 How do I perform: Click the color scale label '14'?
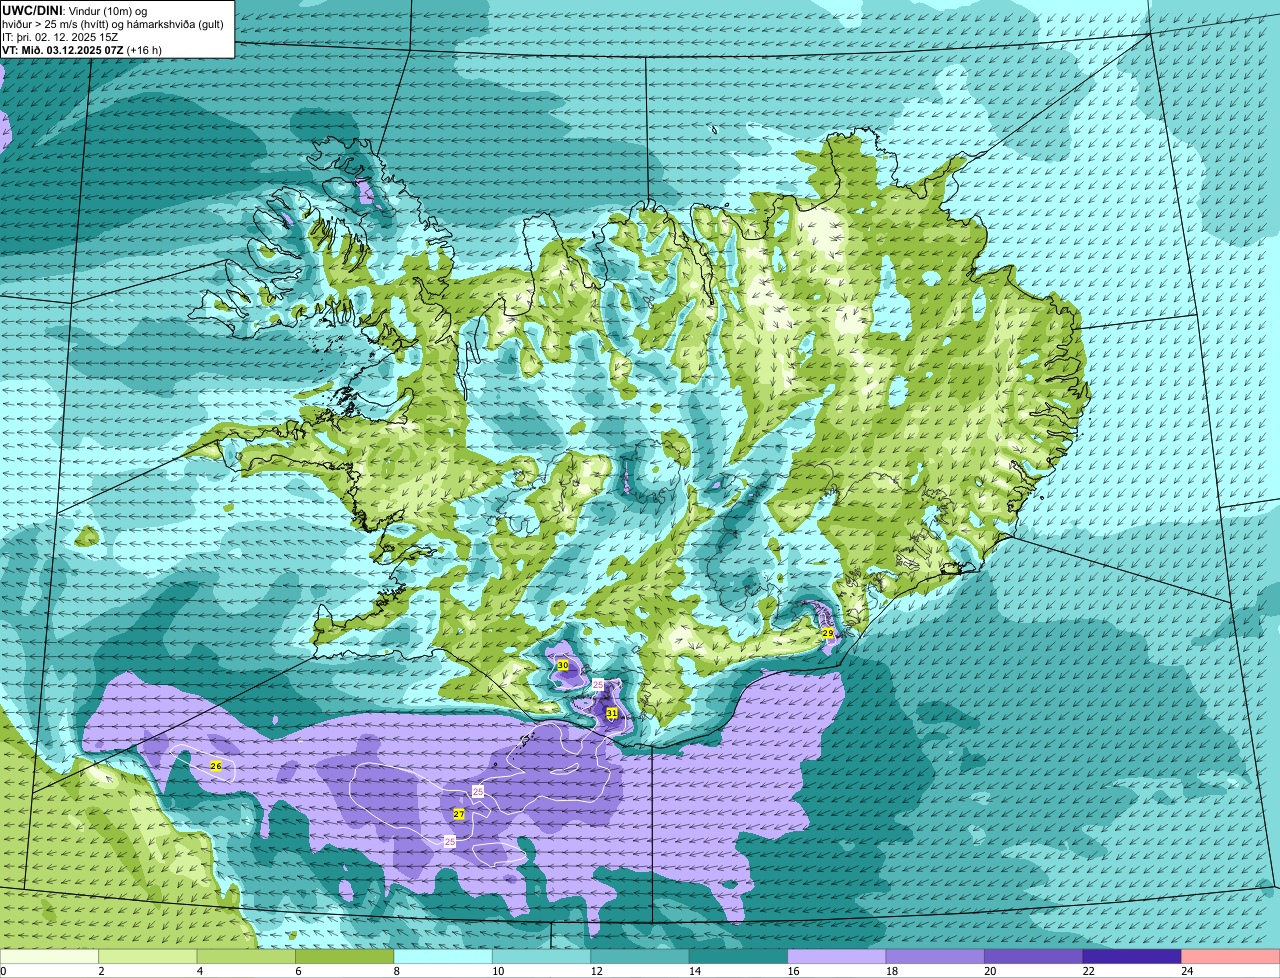point(694,971)
